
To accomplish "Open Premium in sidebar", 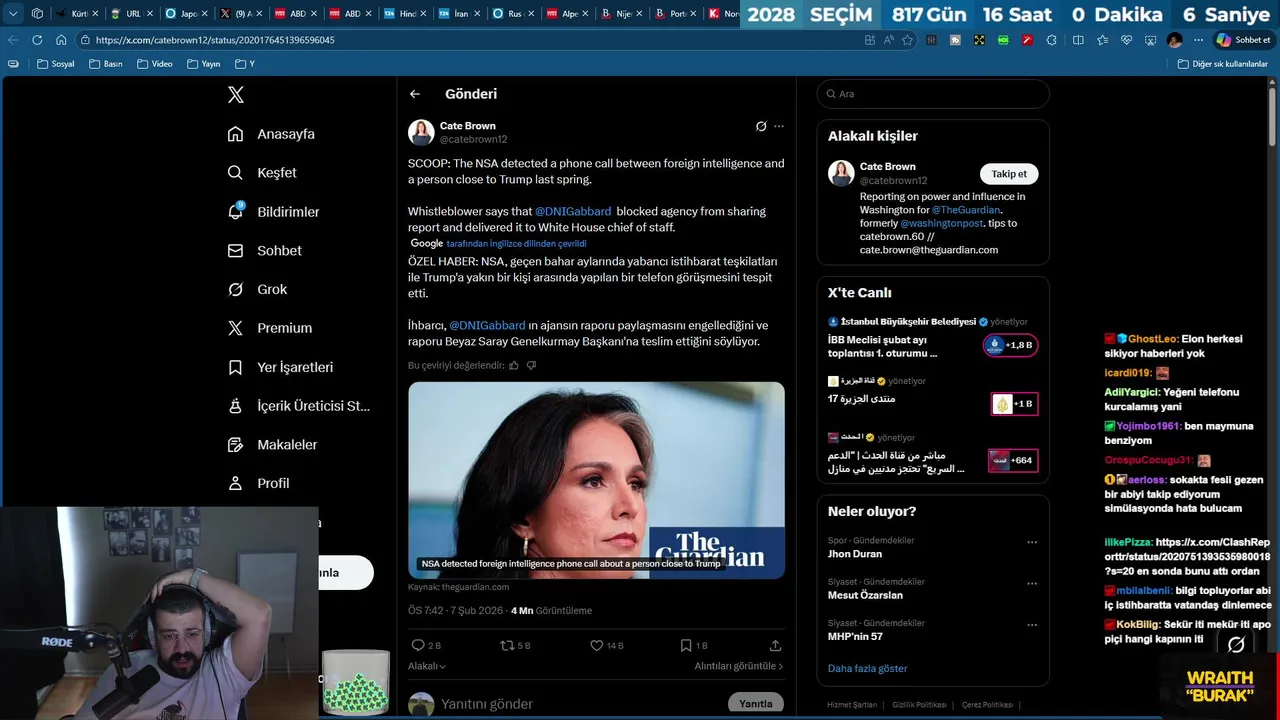I will 270,328.
